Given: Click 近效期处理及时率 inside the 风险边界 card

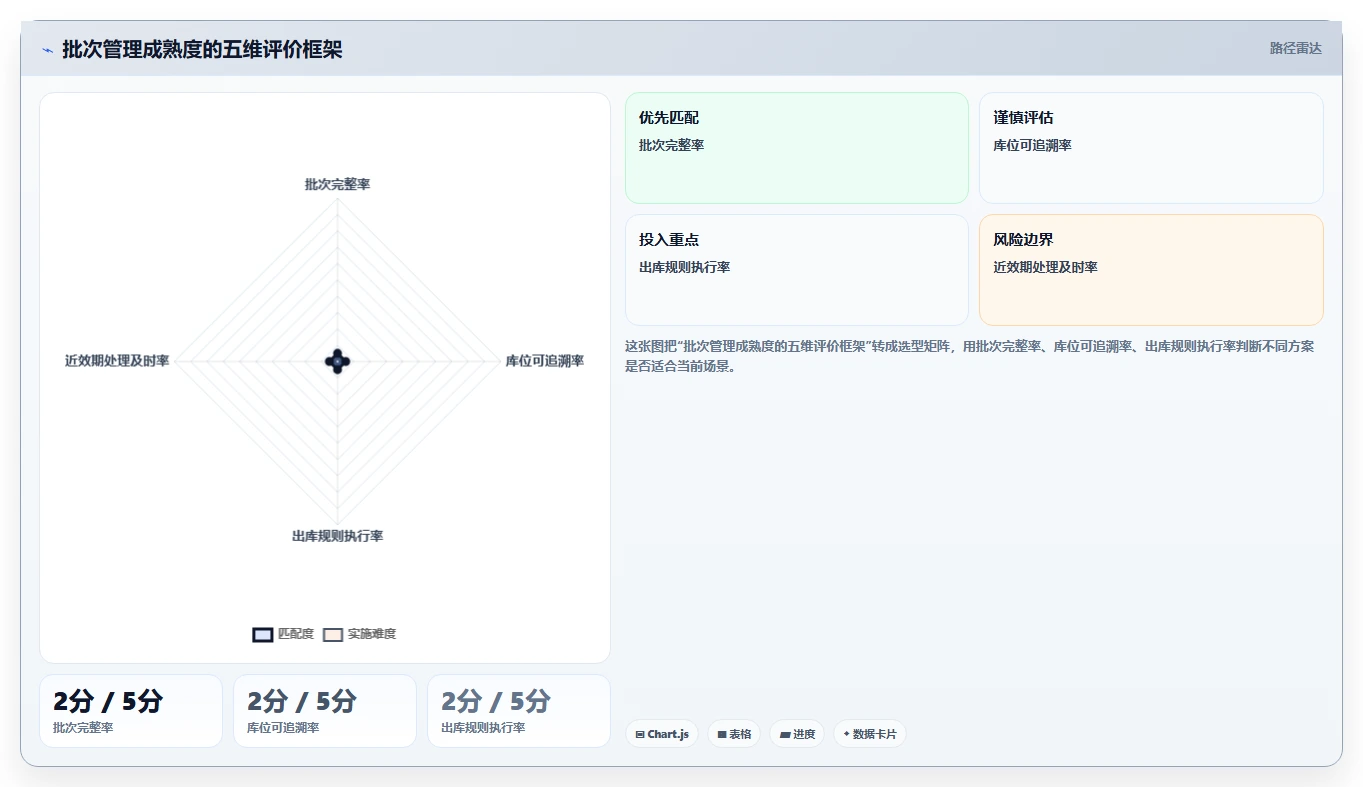Looking at the screenshot, I should click(x=1046, y=267).
